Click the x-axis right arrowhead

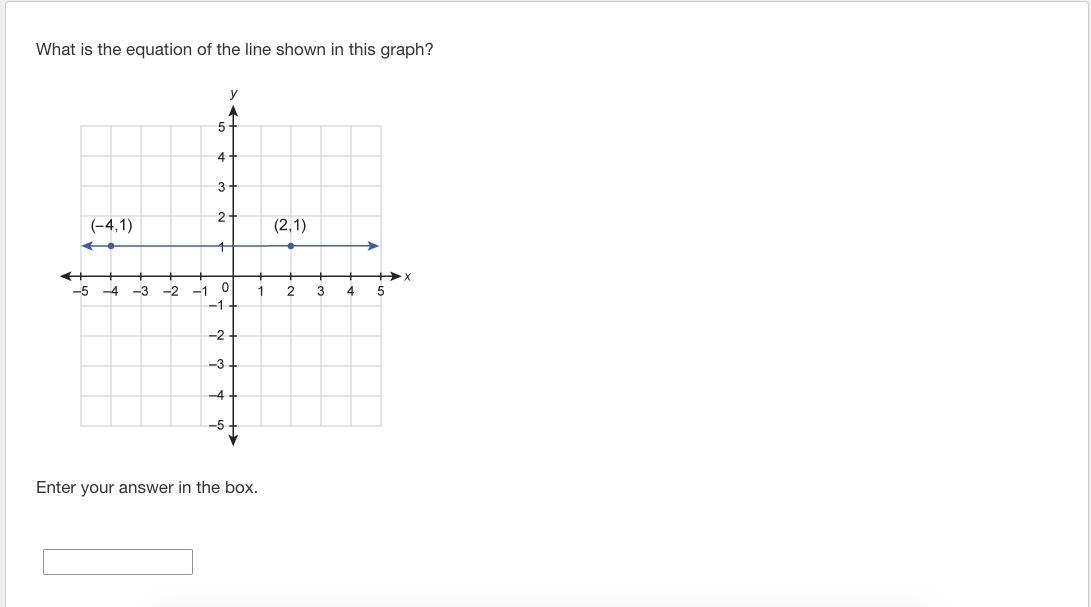click(395, 276)
